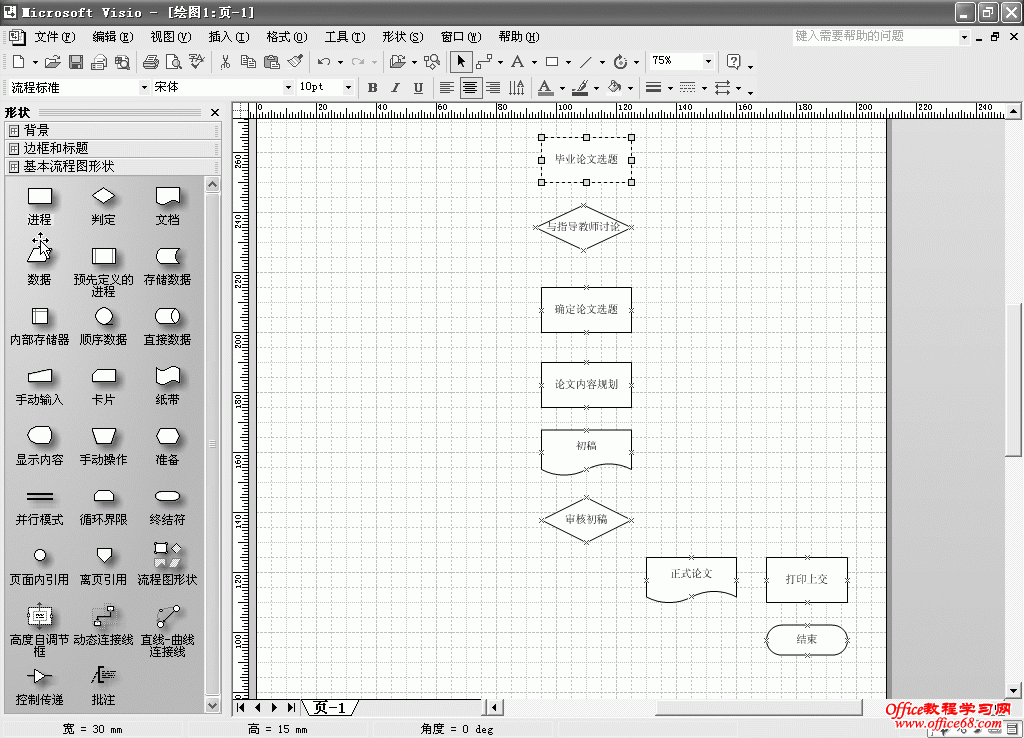Open the 75% zoom dropdown
1024x738 pixels.
point(708,61)
